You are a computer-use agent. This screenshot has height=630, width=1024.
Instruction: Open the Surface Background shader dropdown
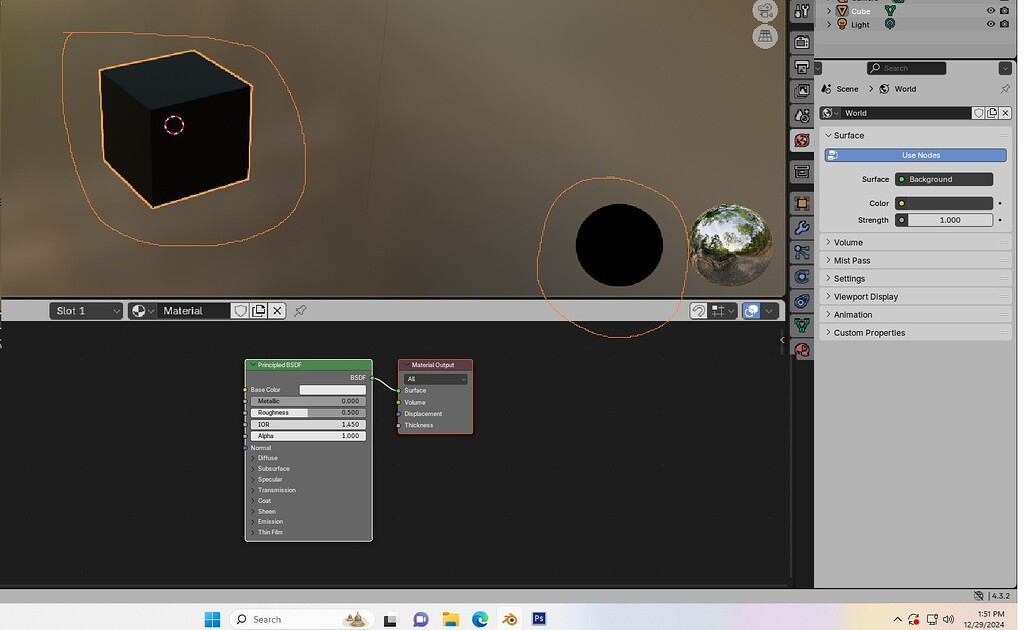click(944, 180)
